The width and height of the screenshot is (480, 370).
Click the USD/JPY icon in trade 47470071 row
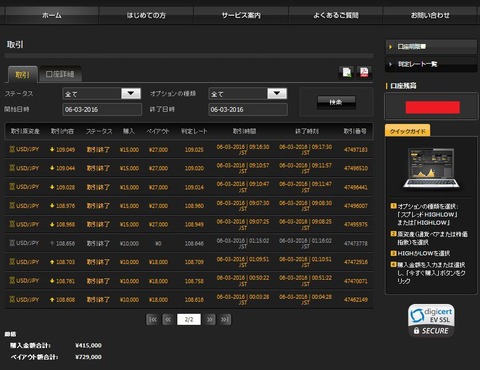click(12, 281)
